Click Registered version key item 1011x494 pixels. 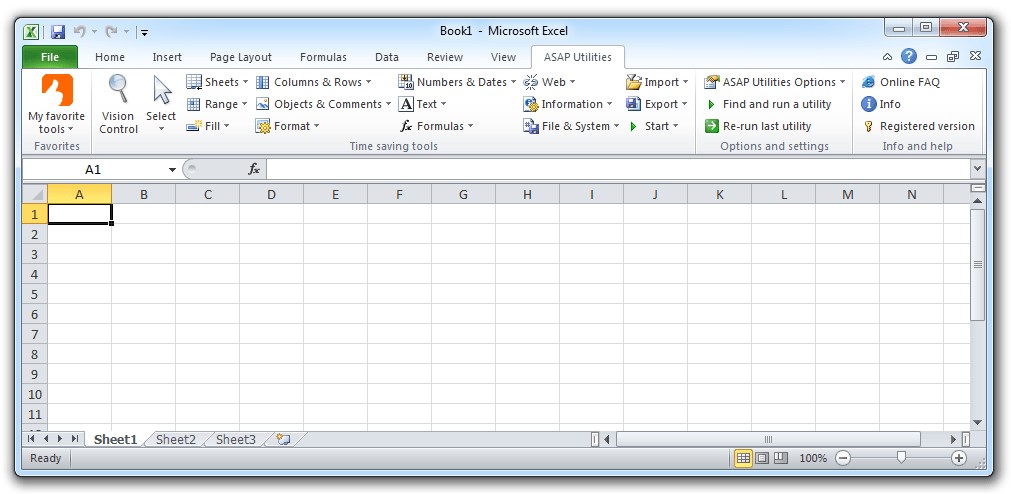pos(919,126)
